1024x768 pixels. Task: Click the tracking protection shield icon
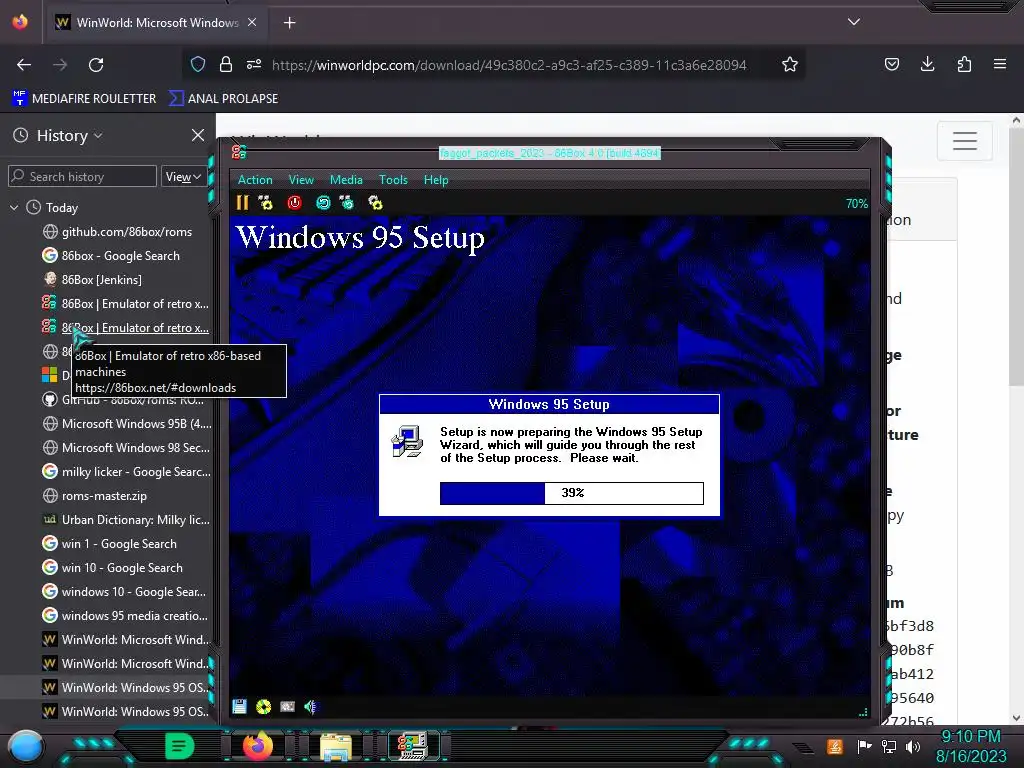[198, 64]
